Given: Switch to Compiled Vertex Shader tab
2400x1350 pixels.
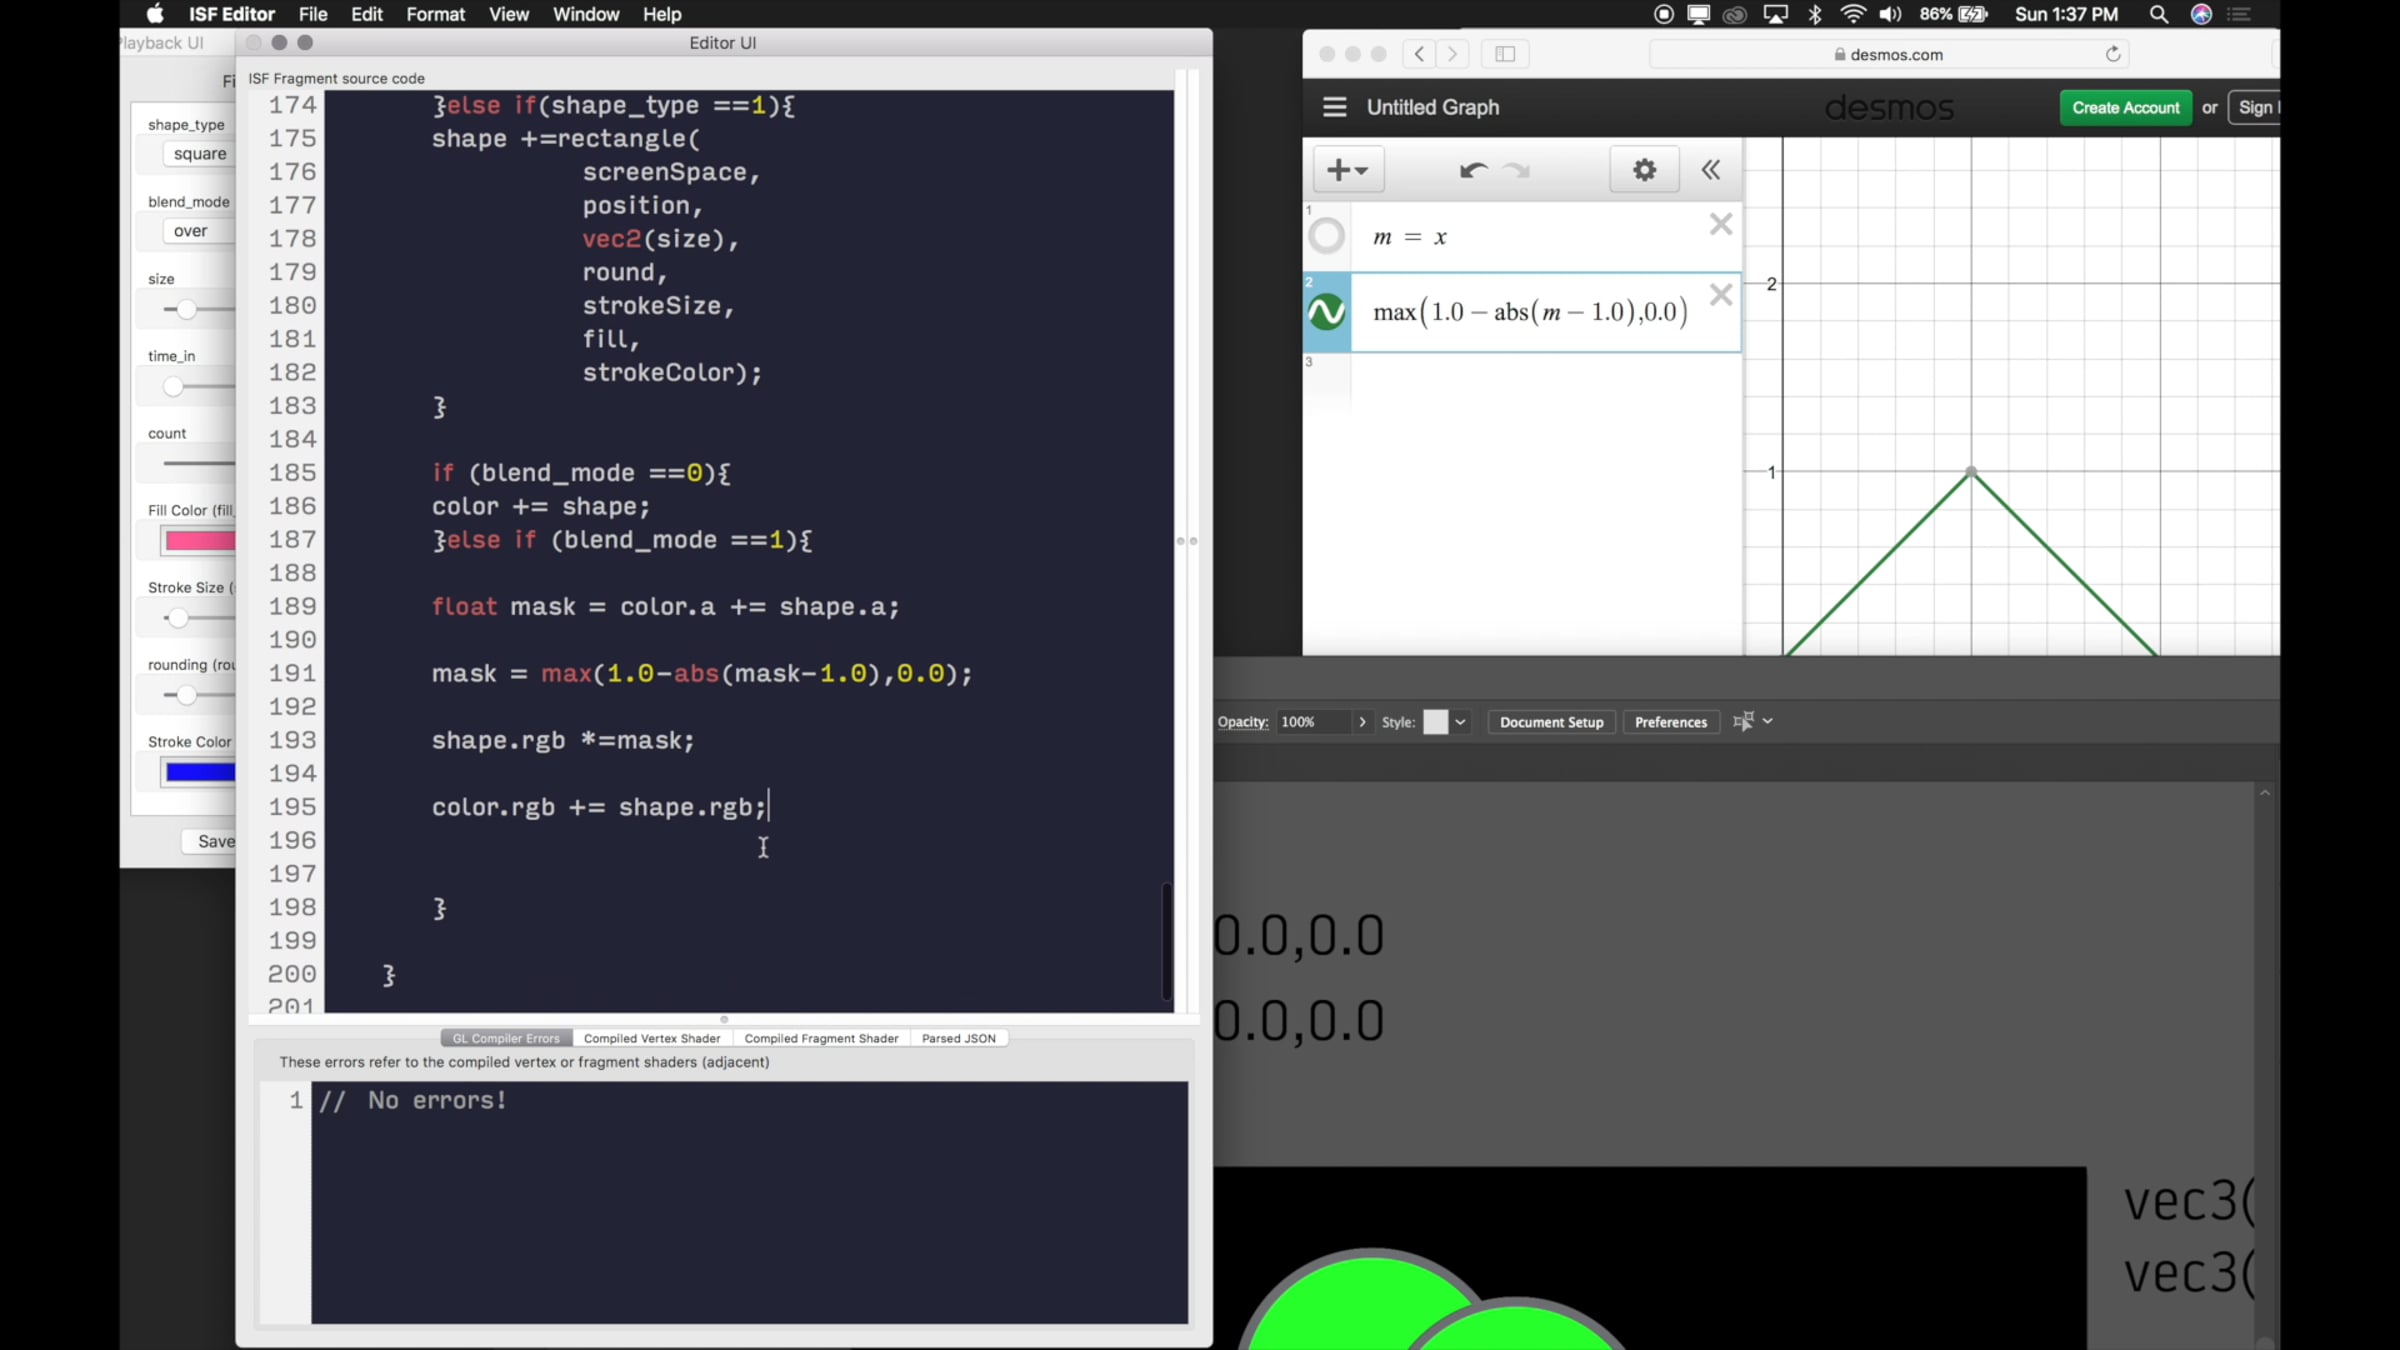Looking at the screenshot, I should [652, 1038].
